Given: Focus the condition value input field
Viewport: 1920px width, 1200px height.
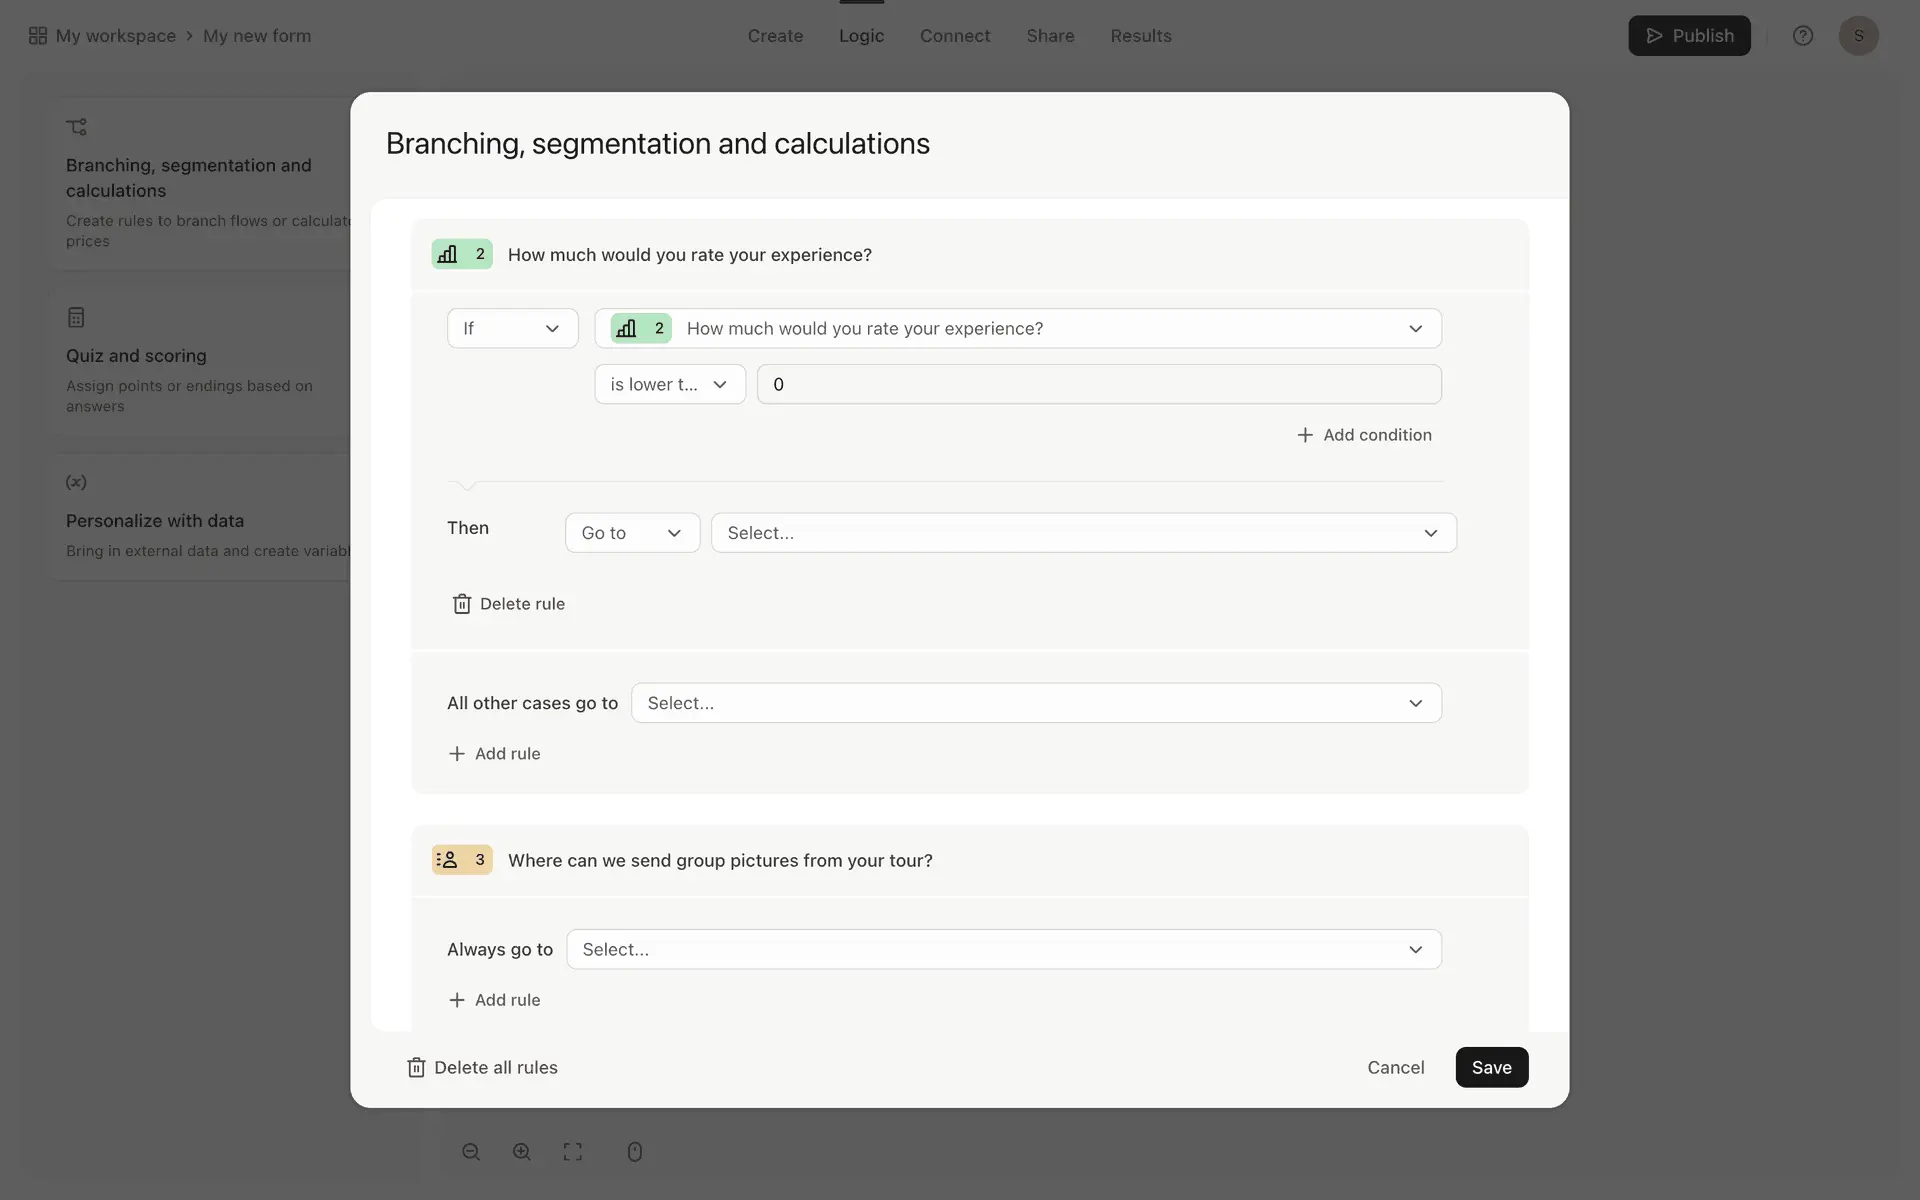Looking at the screenshot, I should click(x=1098, y=385).
